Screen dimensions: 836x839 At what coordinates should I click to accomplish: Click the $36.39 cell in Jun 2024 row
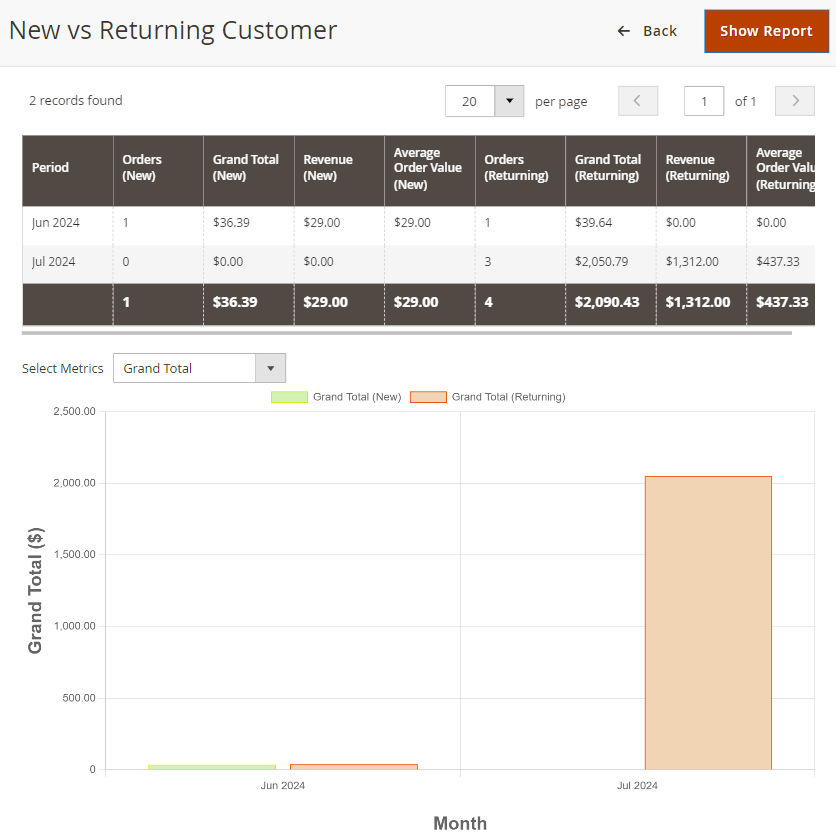pyautogui.click(x=249, y=226)
